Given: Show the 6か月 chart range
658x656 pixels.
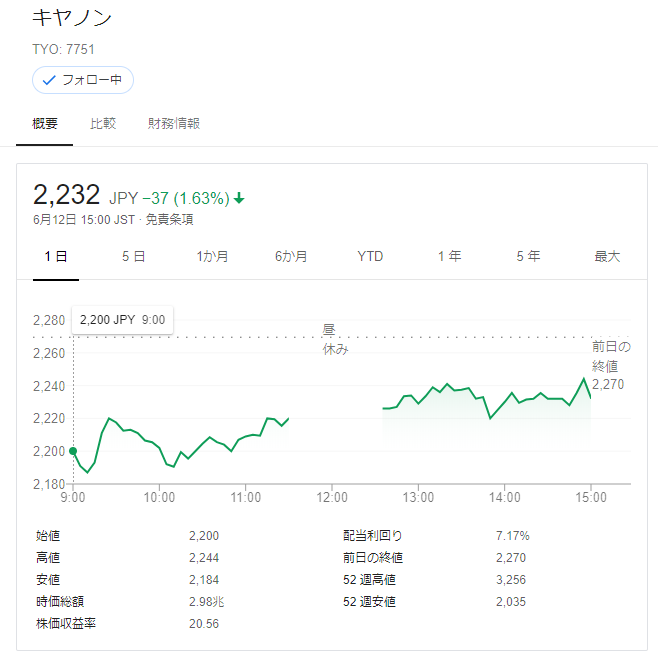Looking at the screenshot, I should [291, 256].
